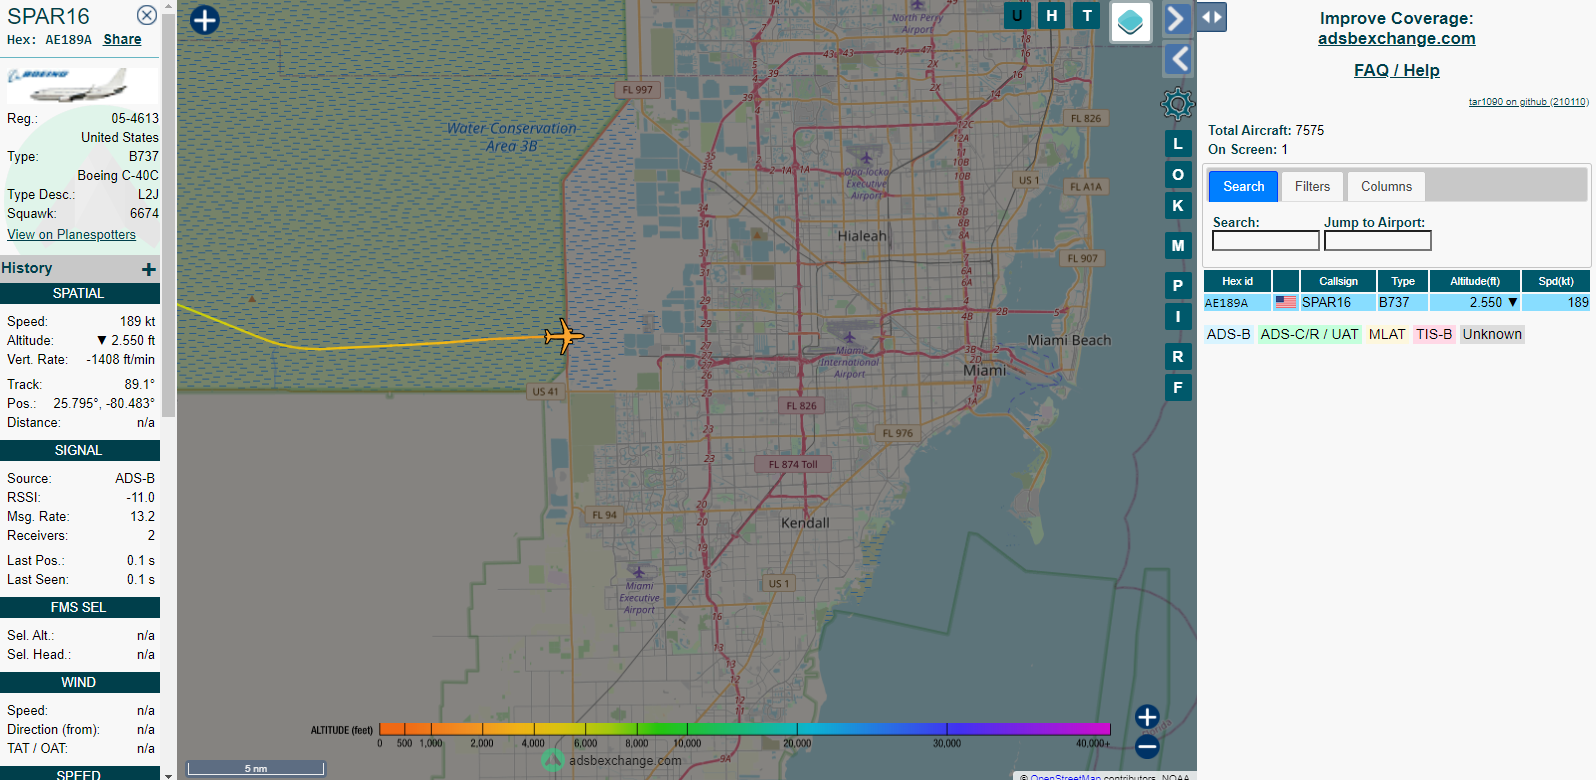
Task: Toggle the sidebar width double-arrow button
Action: pos(1212,17)
